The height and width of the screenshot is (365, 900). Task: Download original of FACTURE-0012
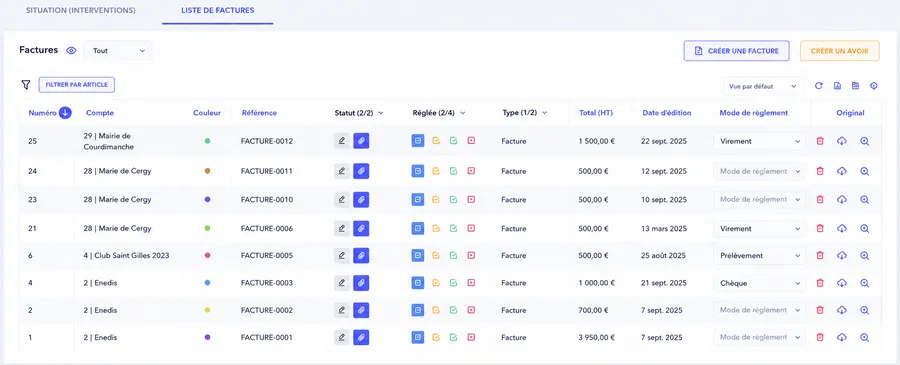842,141
